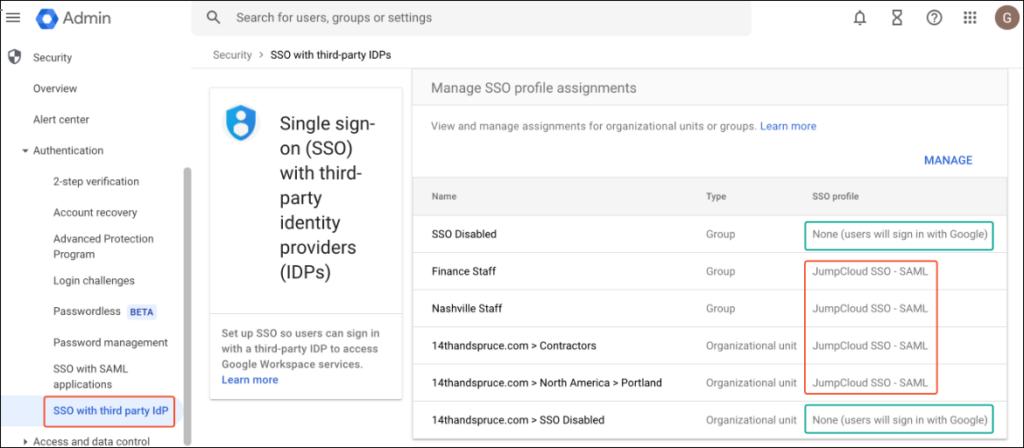Viewport: 1024px width, 448px height.
Task: Open the Google apps grid
Action: (x=969, y=18)
